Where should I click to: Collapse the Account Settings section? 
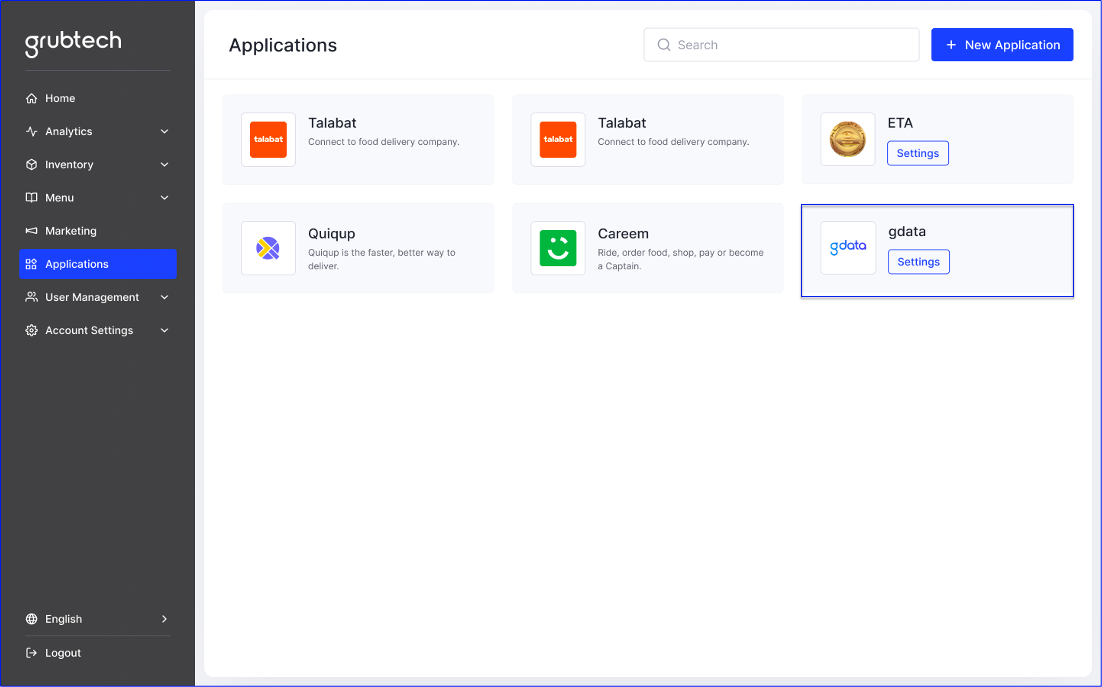click(164, 330)
